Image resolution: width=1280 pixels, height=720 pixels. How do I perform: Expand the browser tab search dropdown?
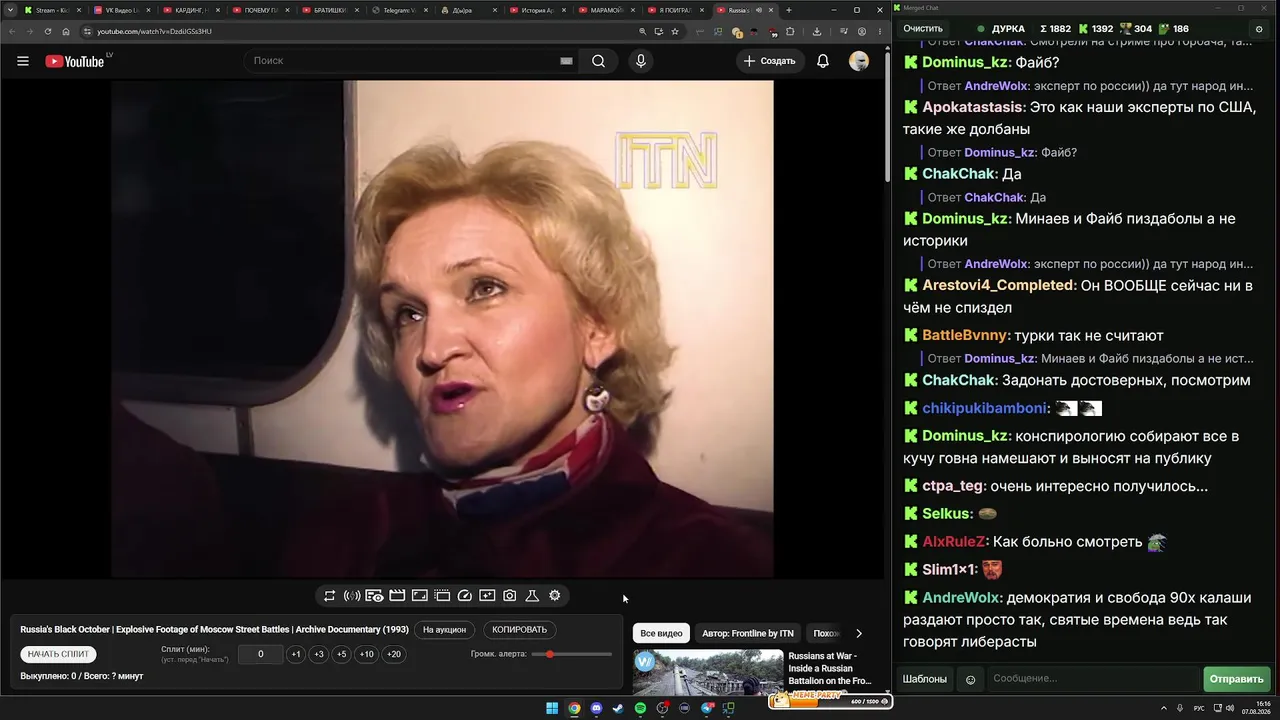pos(10,10)
